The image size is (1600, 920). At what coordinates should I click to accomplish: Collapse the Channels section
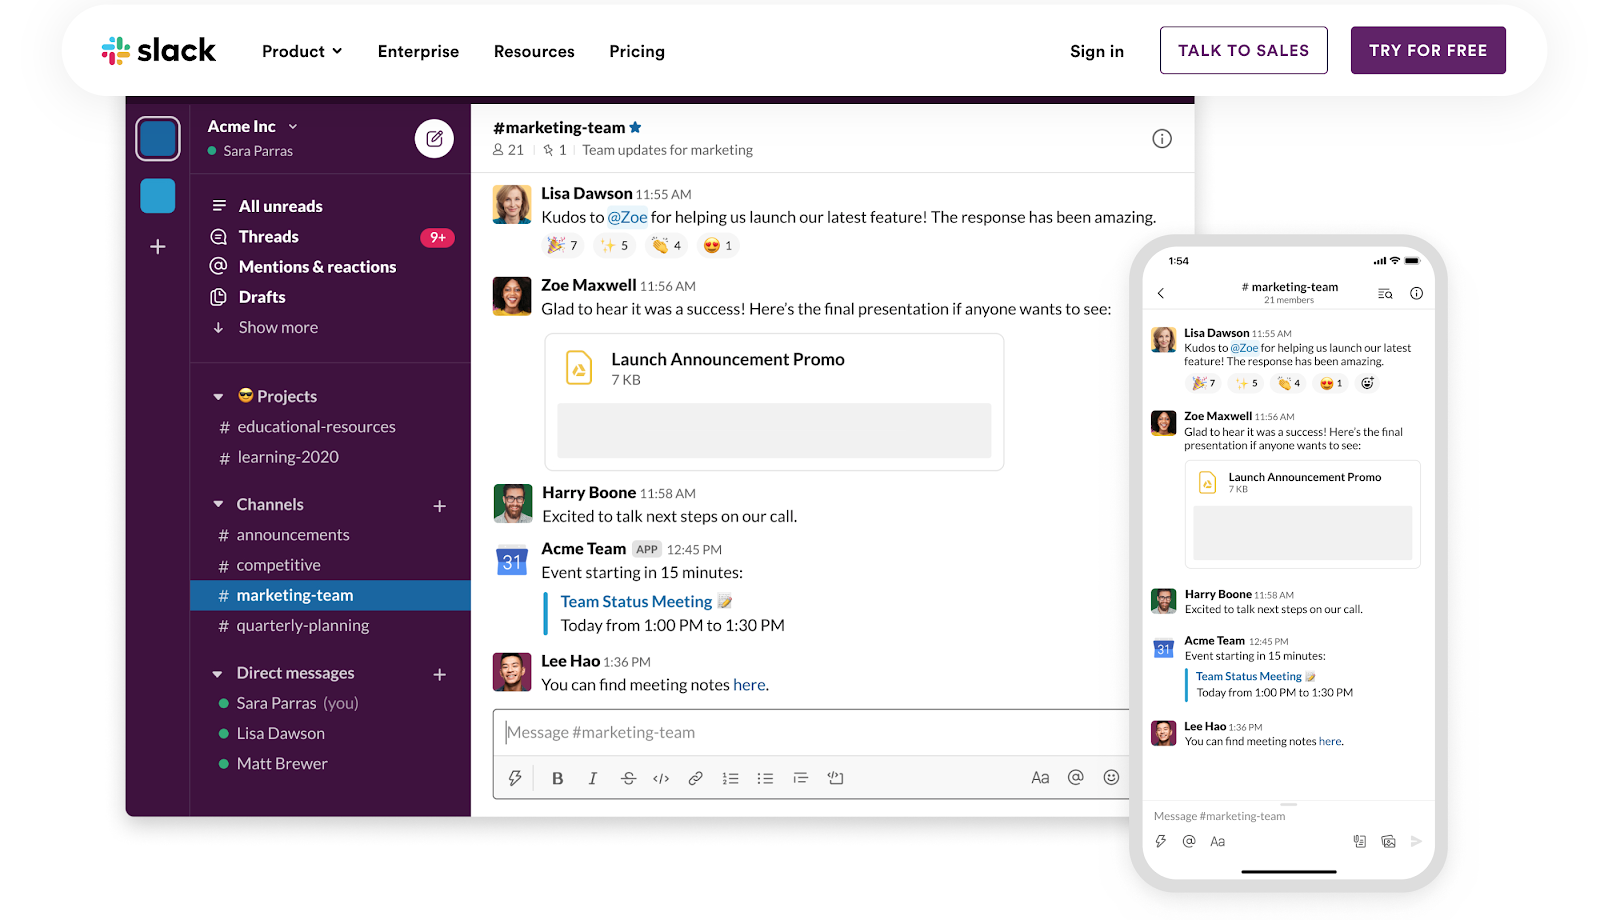click(218, 505)
